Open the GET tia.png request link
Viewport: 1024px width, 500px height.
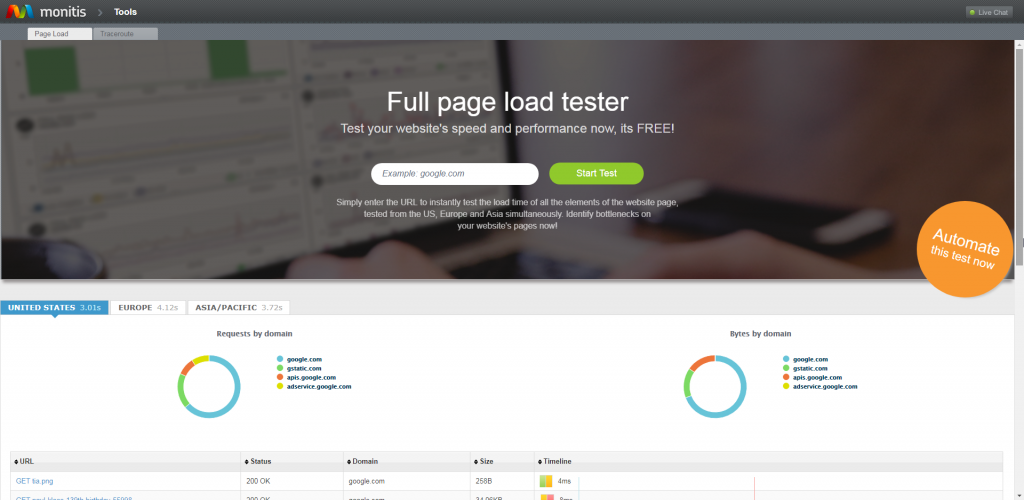[34, 481]
